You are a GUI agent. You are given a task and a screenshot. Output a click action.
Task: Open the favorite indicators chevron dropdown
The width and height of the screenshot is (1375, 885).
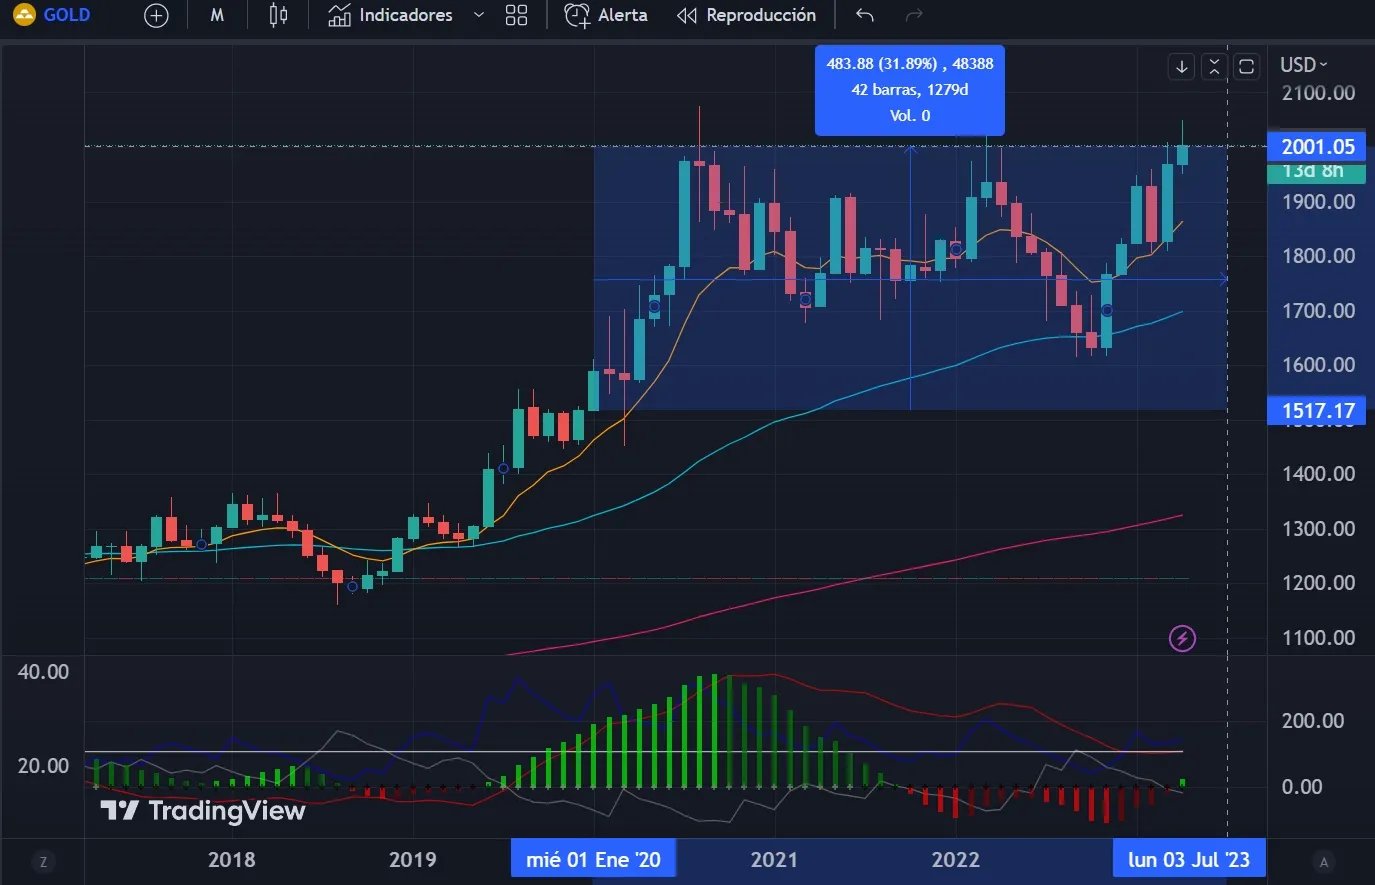[x=478, y=15]
